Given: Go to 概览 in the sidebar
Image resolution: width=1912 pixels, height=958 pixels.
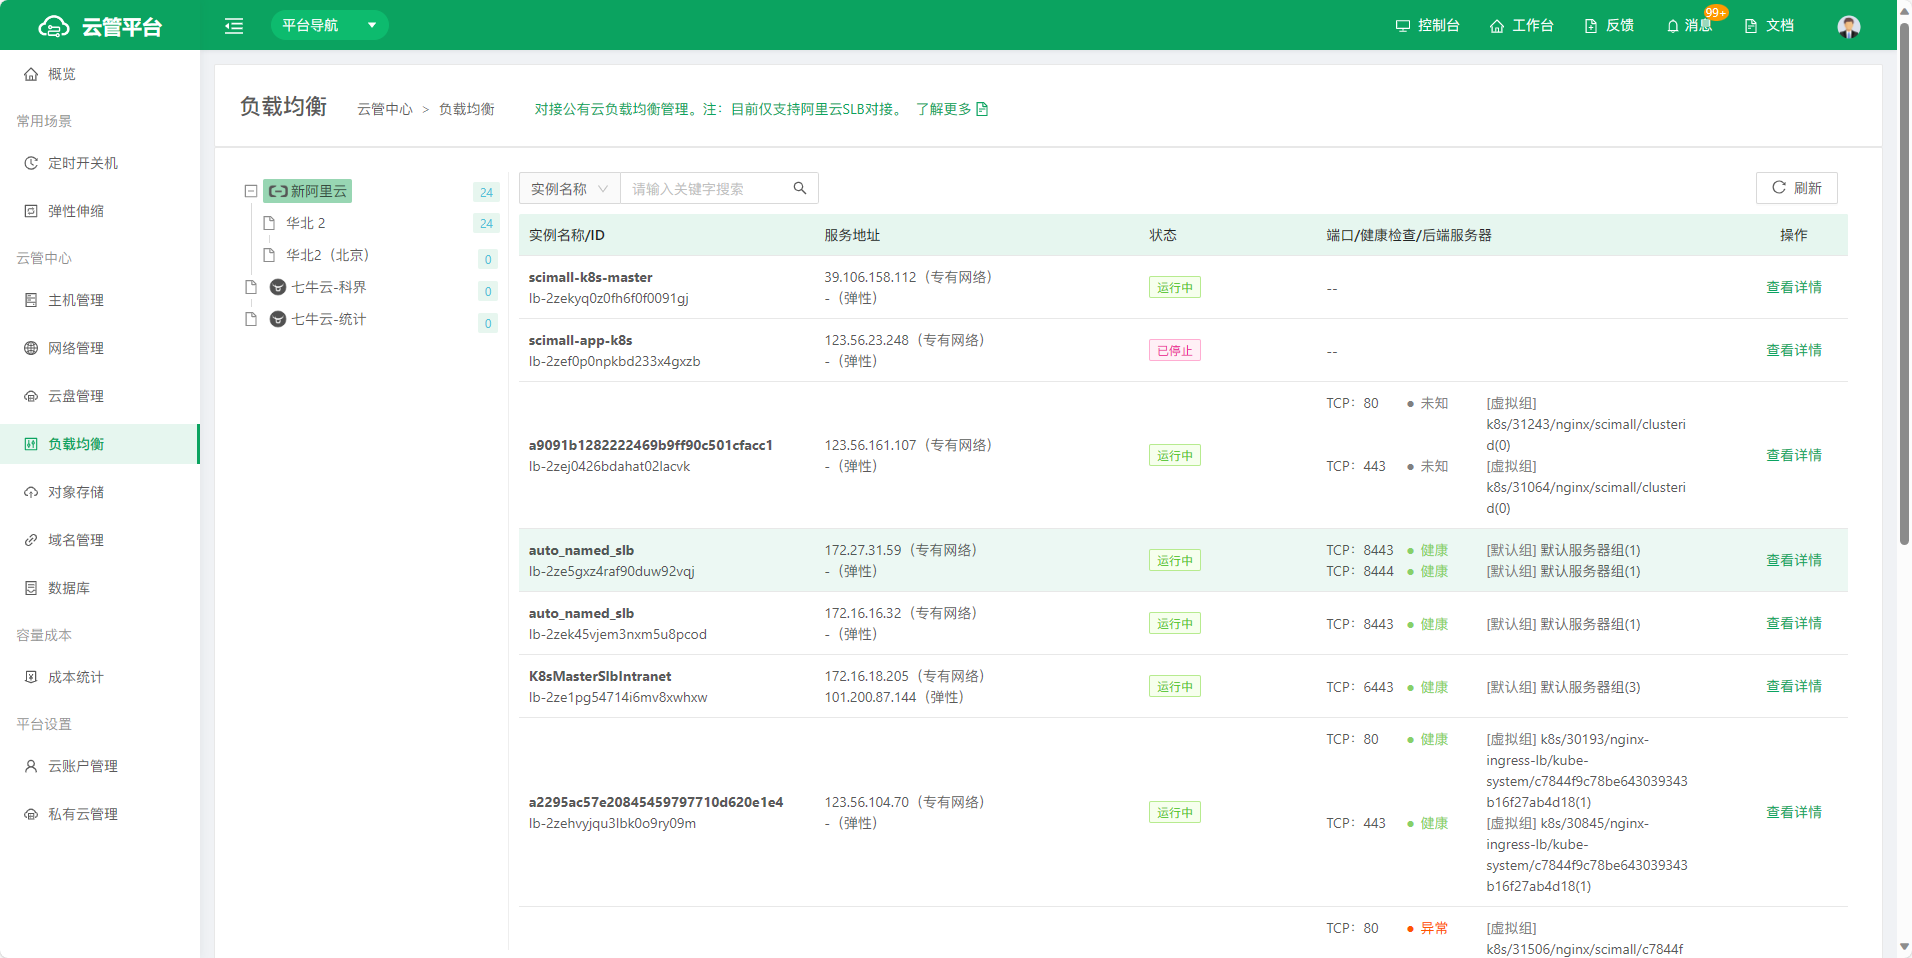Looking at the screenshot, I should coord(100,74).
